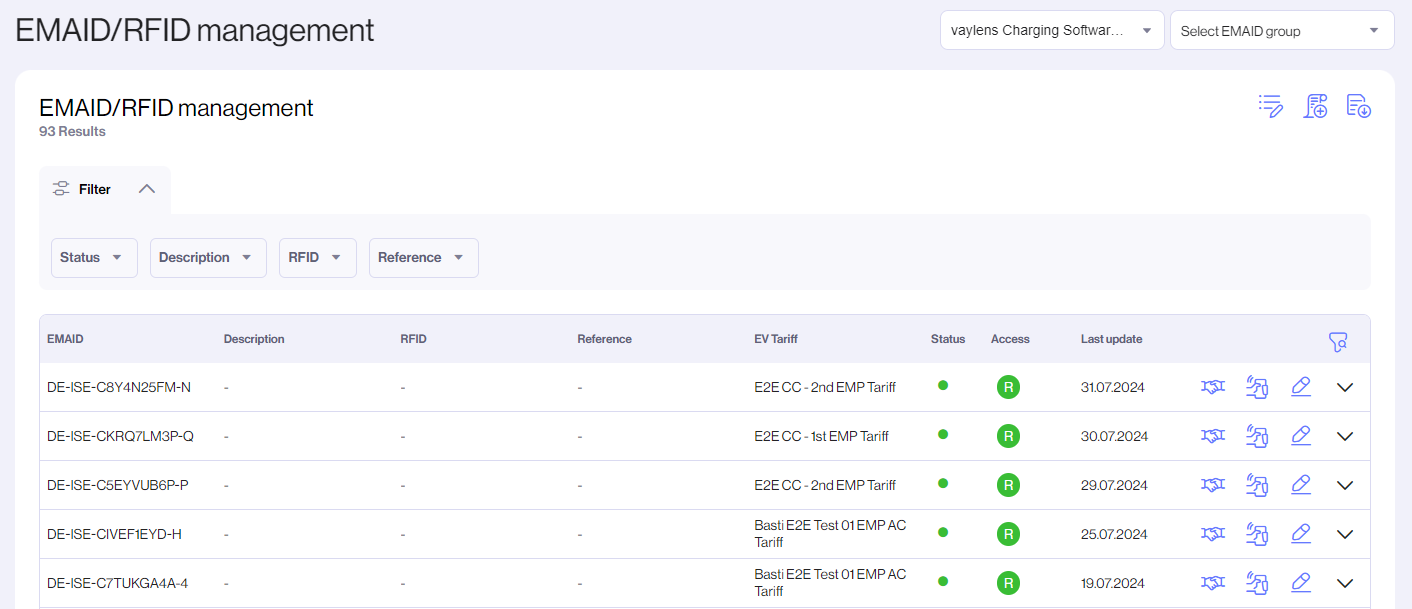Click RFID card tap icon for DE-ISE-CKRQ7LM3P-Q
This screenshot has height=609, width=1412.
tap(1257, 436)
